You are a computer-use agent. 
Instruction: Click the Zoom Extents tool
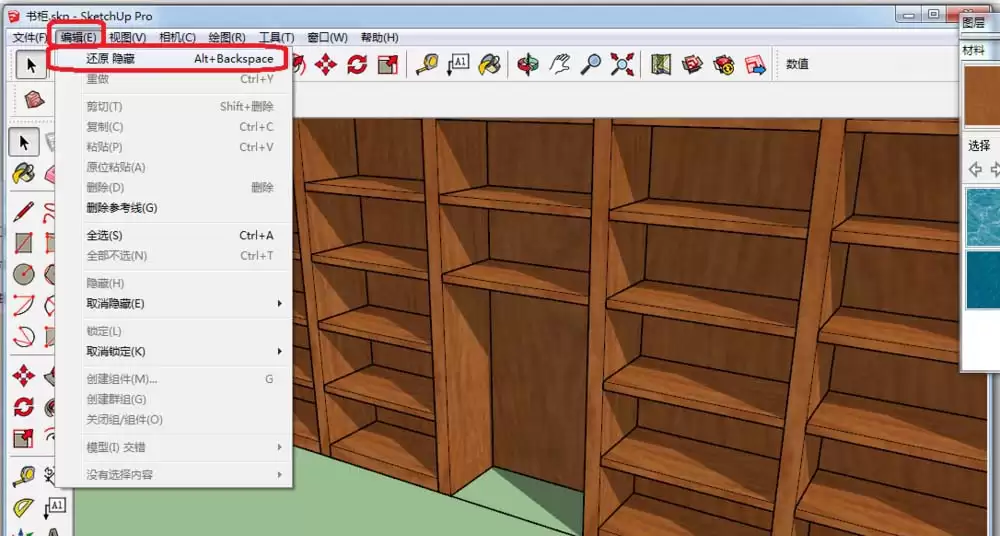tap(622, 64)
